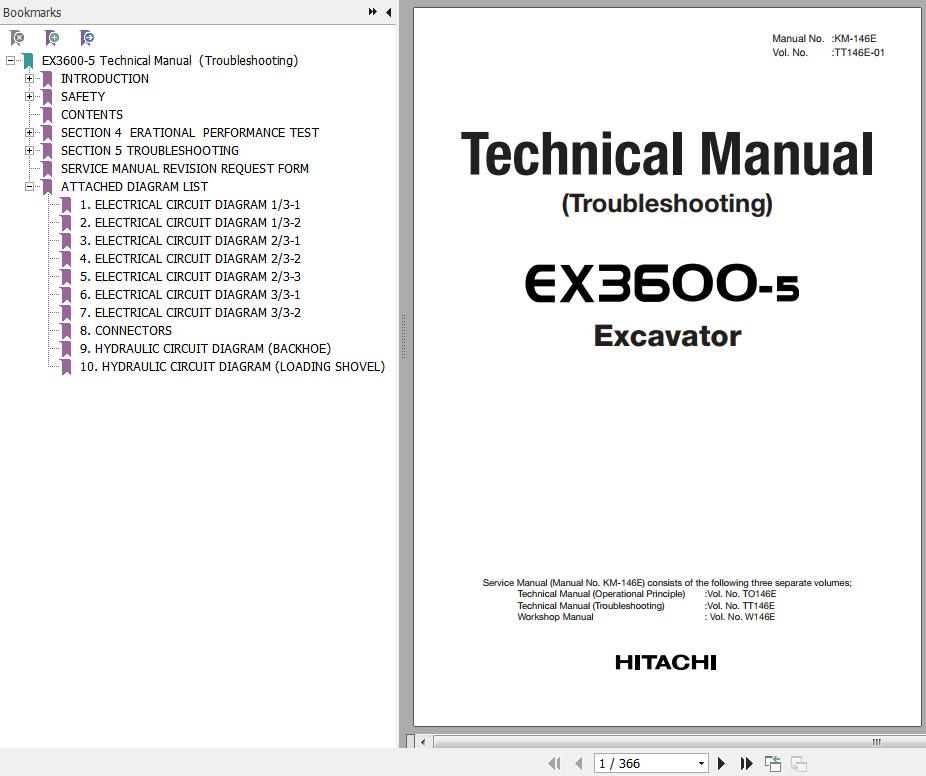Select ATTACHED DIAGRAM LIST bookmark label
926x776 pixels.
tap(134, 187)
